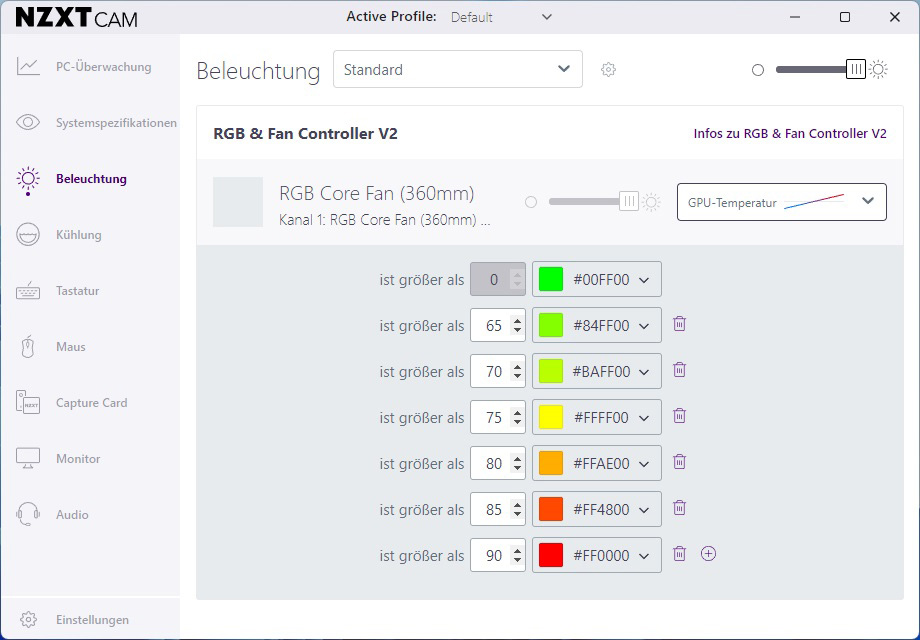Screen dimensions: 920x640
Task: Click the Kühlung cooling icon
Action: click(28, 235)
